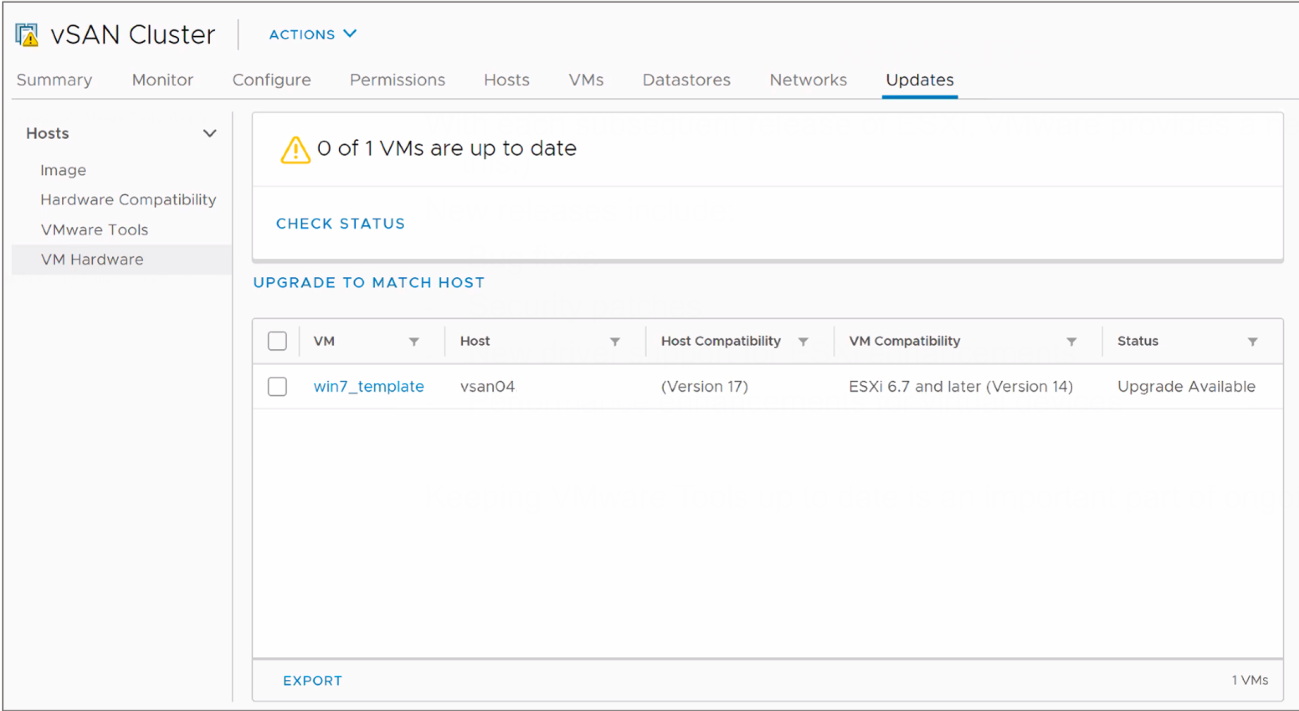Switch to the Summary tab
The height and width of the screenshot is (711, 1299).
click(54, 80)
